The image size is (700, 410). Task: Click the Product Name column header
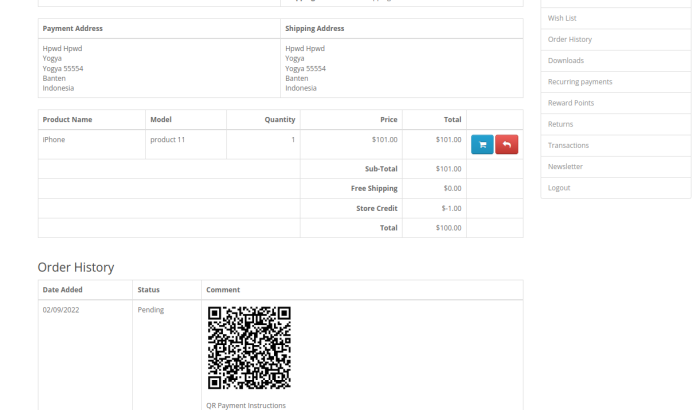click(67, 120)
